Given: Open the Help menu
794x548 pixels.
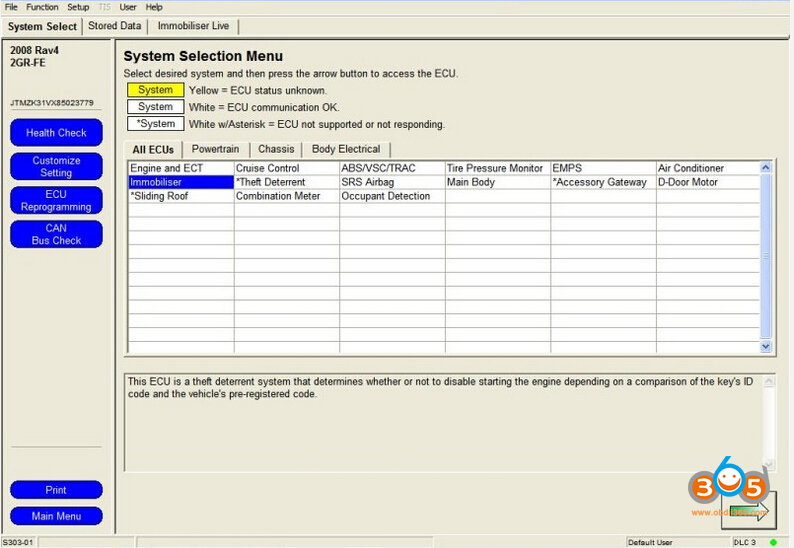Looking at the screenshot, I should tap(154, 7).
